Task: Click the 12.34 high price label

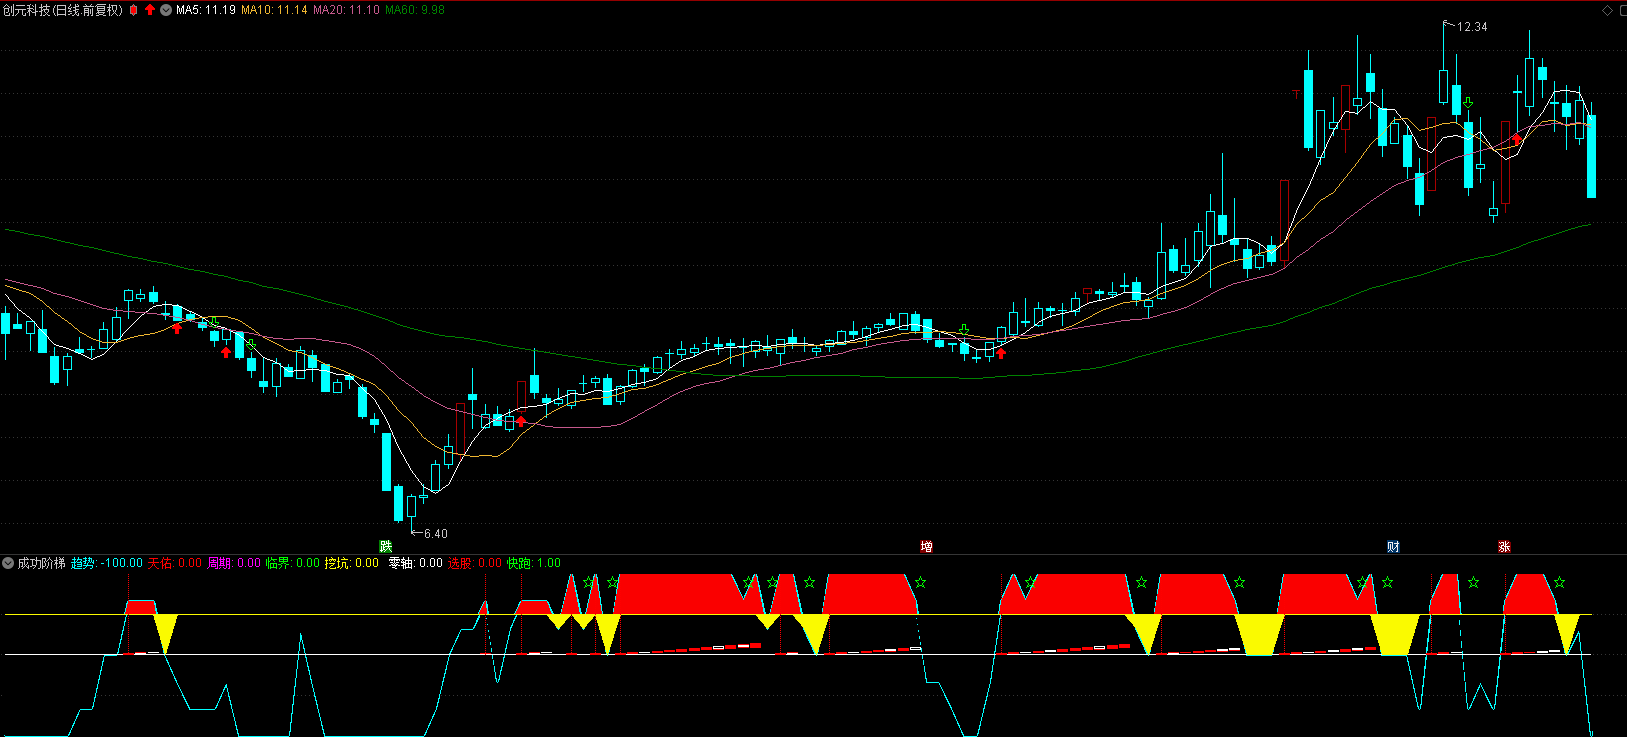Action: pyautogui.click(x=1472, y=27)
